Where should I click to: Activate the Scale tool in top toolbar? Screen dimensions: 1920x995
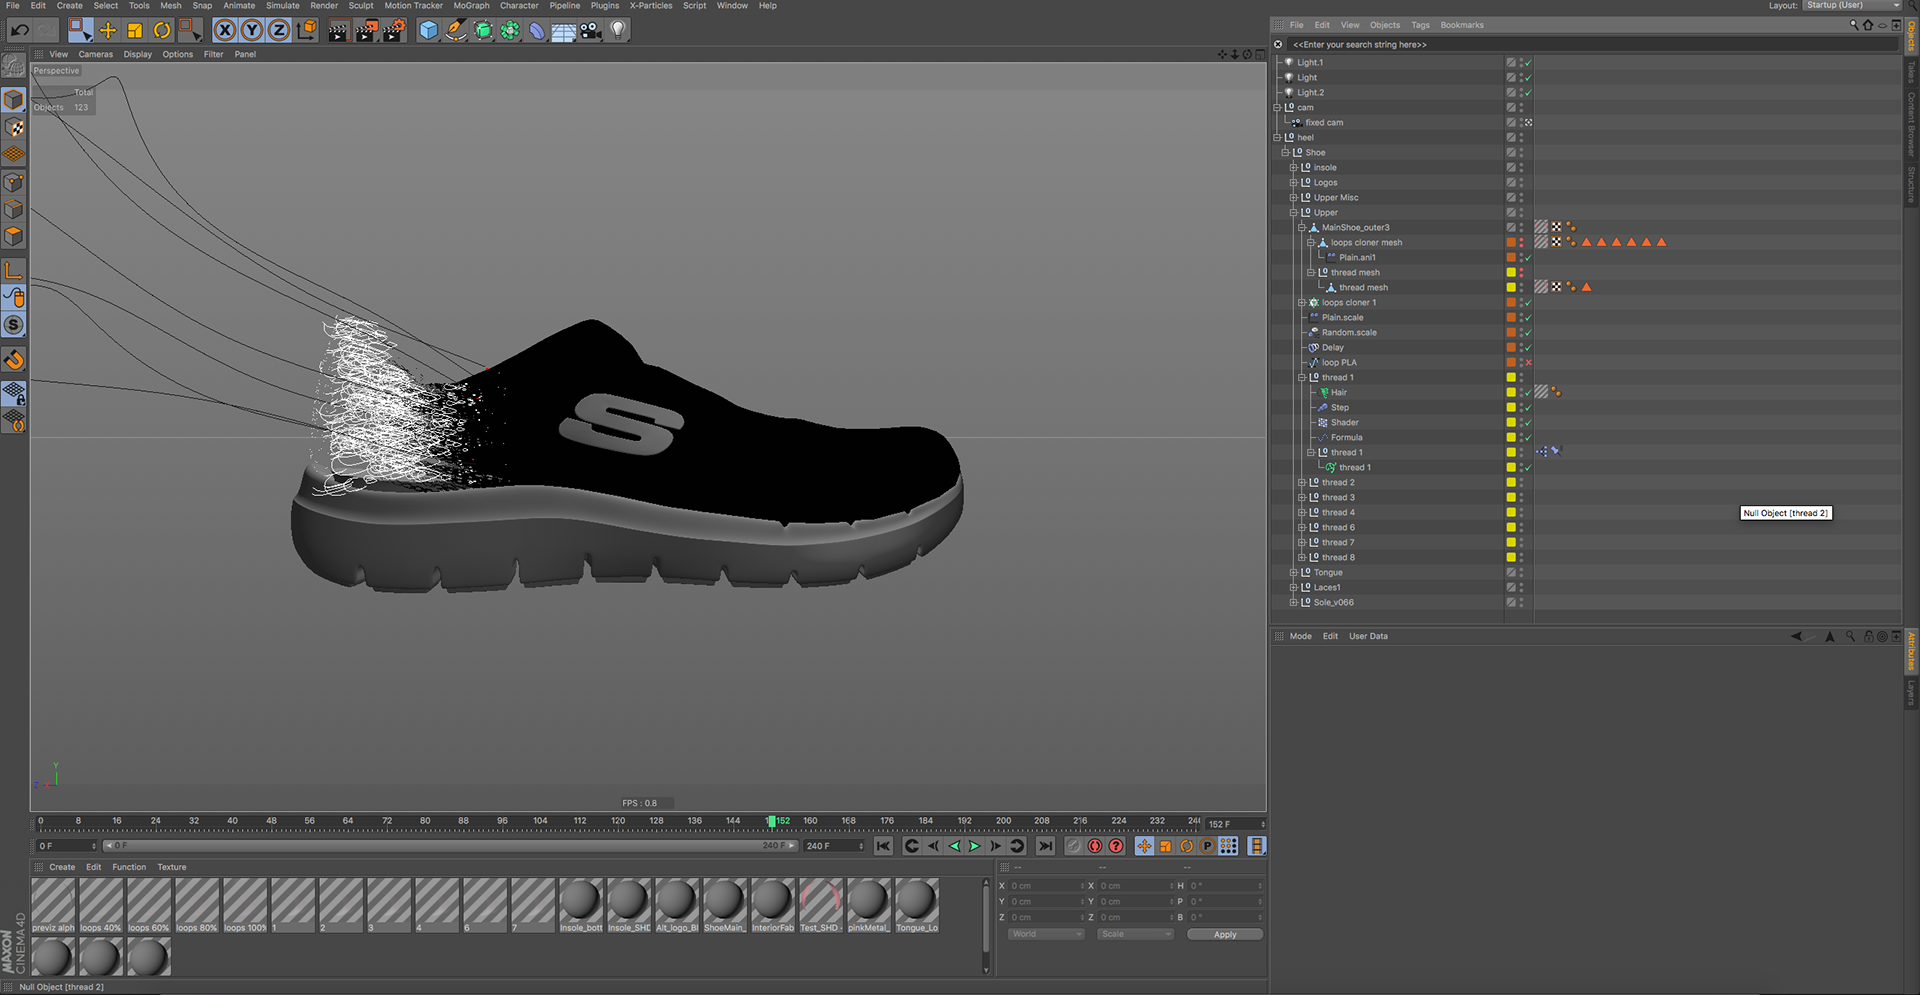click(135, 30)
